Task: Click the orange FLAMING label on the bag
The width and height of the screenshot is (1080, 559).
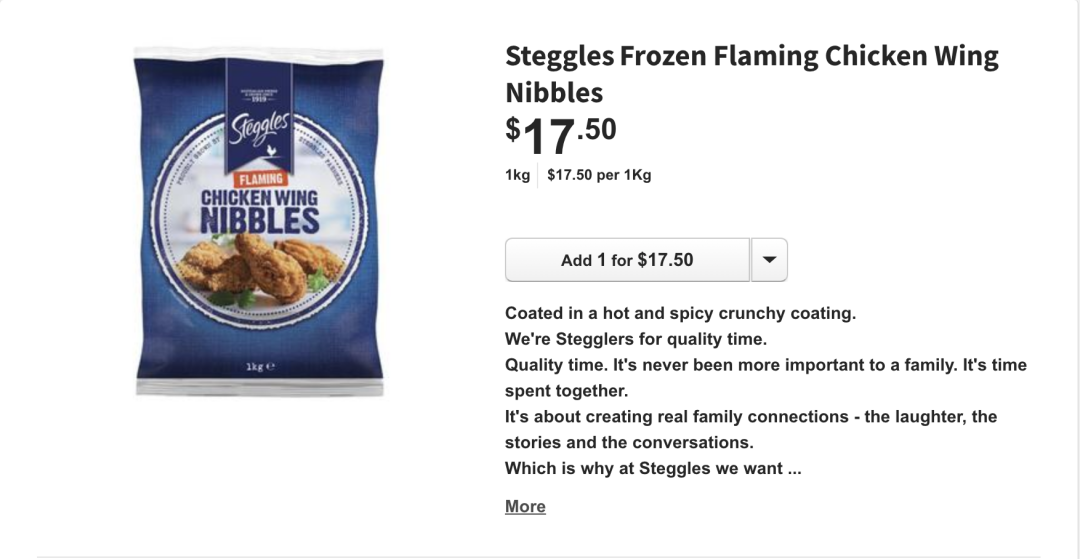Action: 260,180
